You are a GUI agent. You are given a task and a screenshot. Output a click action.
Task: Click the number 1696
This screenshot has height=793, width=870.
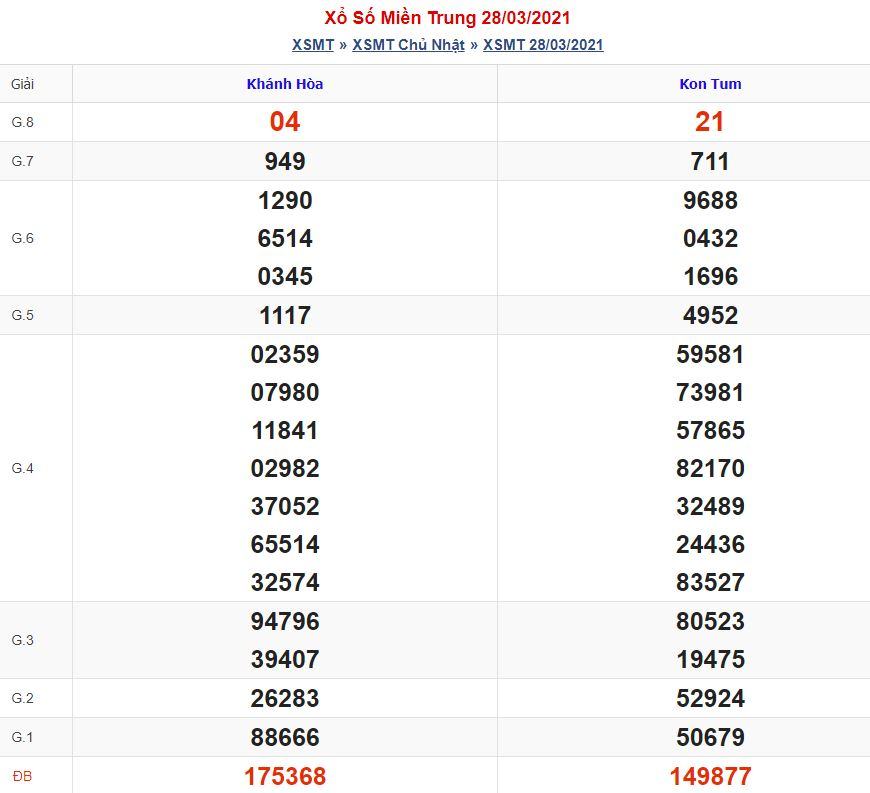coord(711,276)
